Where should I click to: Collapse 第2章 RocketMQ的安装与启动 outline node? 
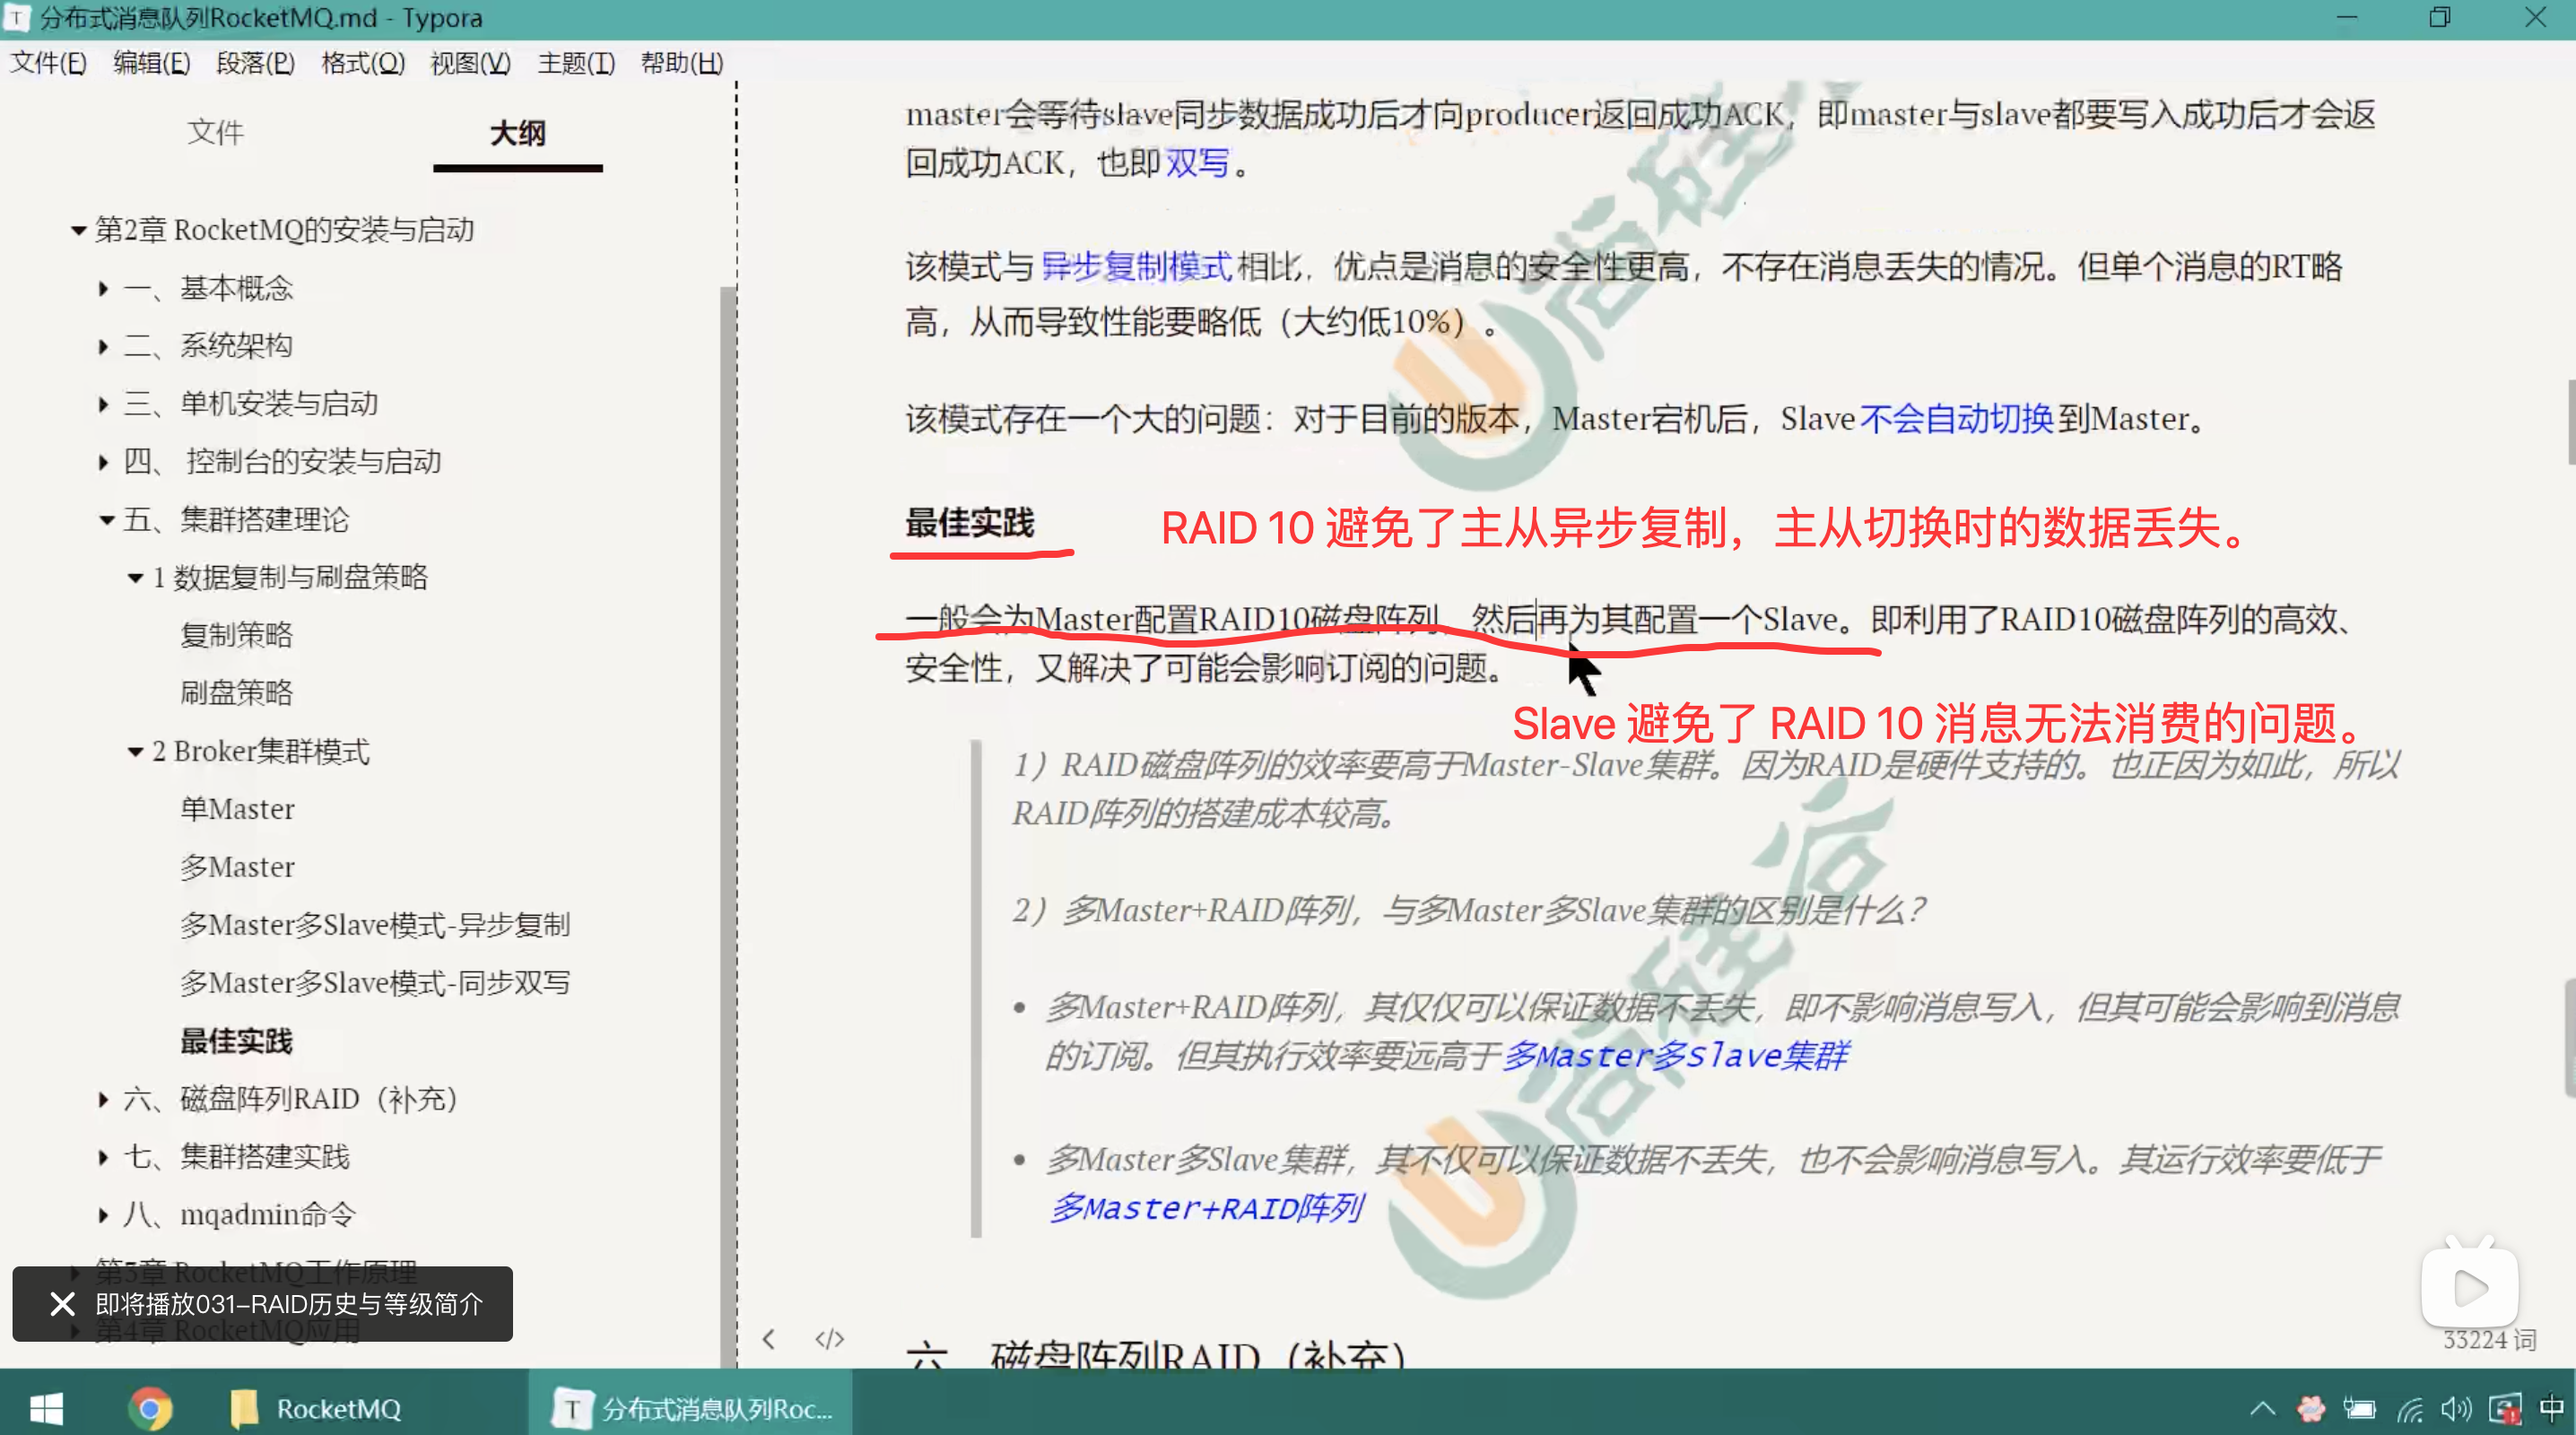(78, 231)
